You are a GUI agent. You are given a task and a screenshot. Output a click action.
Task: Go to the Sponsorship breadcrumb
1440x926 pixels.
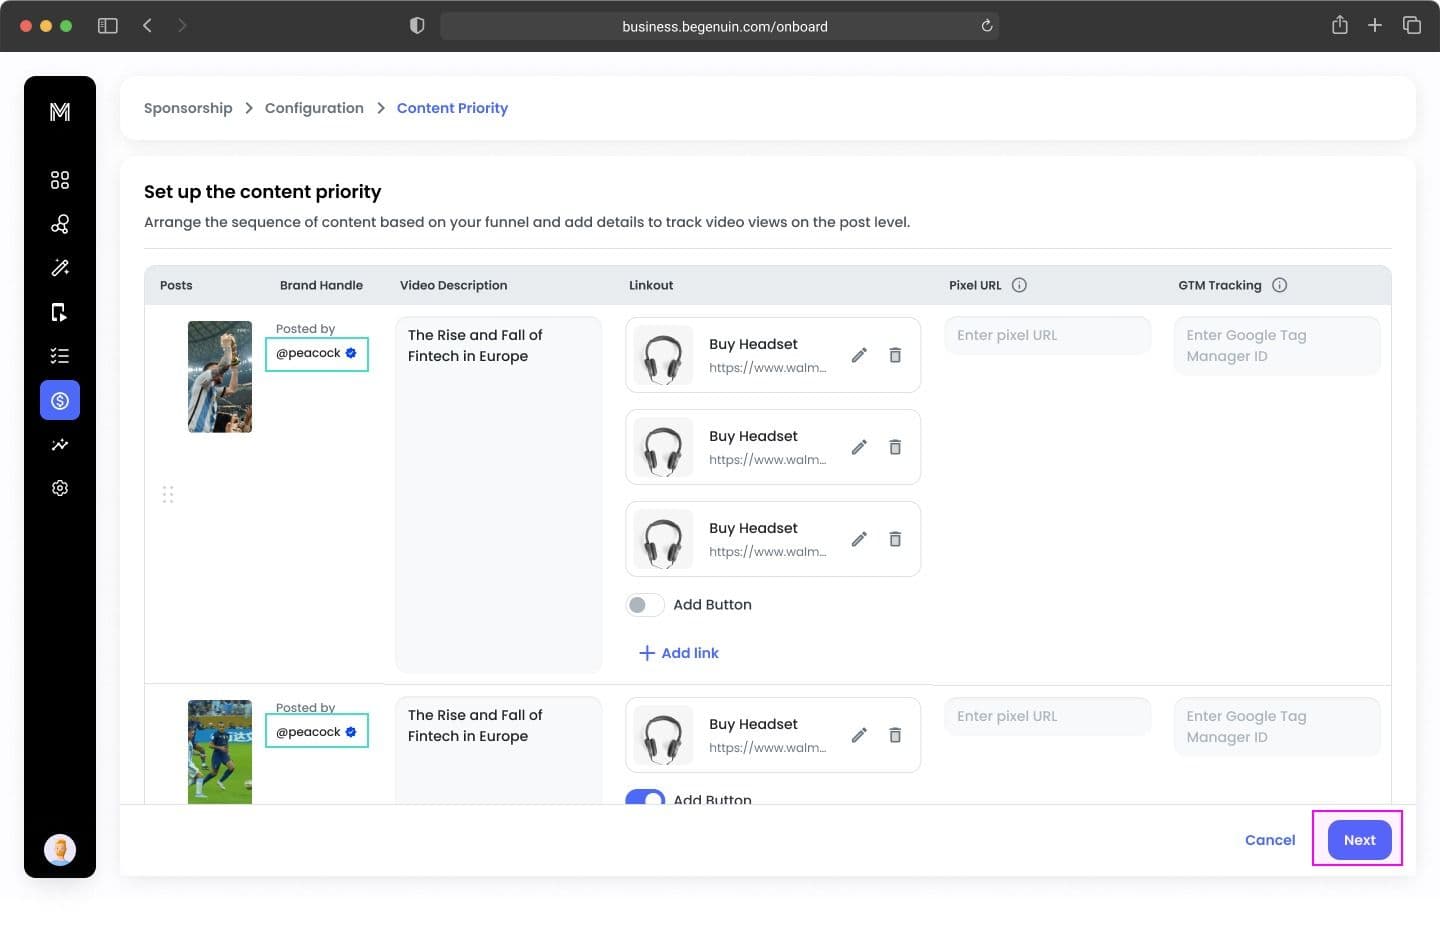pyautogui.click(x=188, y=108)
